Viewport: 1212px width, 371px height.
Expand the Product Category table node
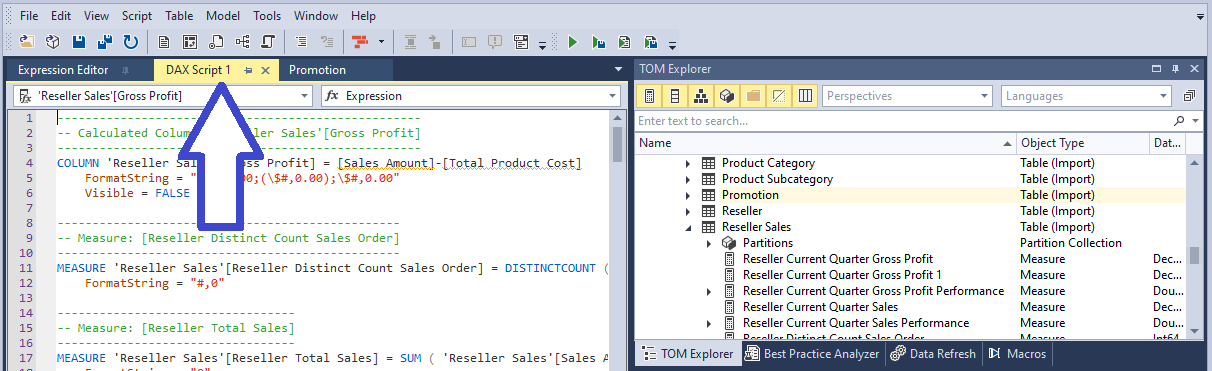coord(687,163)
